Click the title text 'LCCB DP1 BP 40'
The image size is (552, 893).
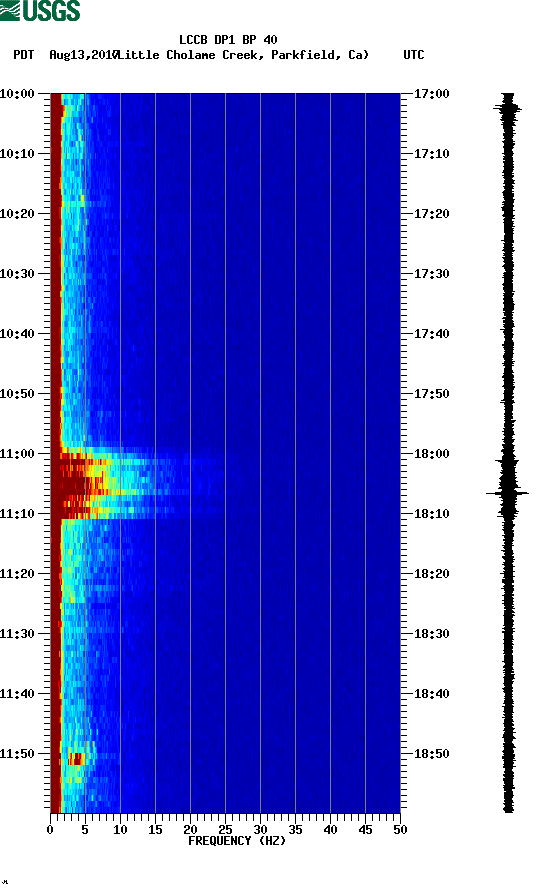coord(228,40)
